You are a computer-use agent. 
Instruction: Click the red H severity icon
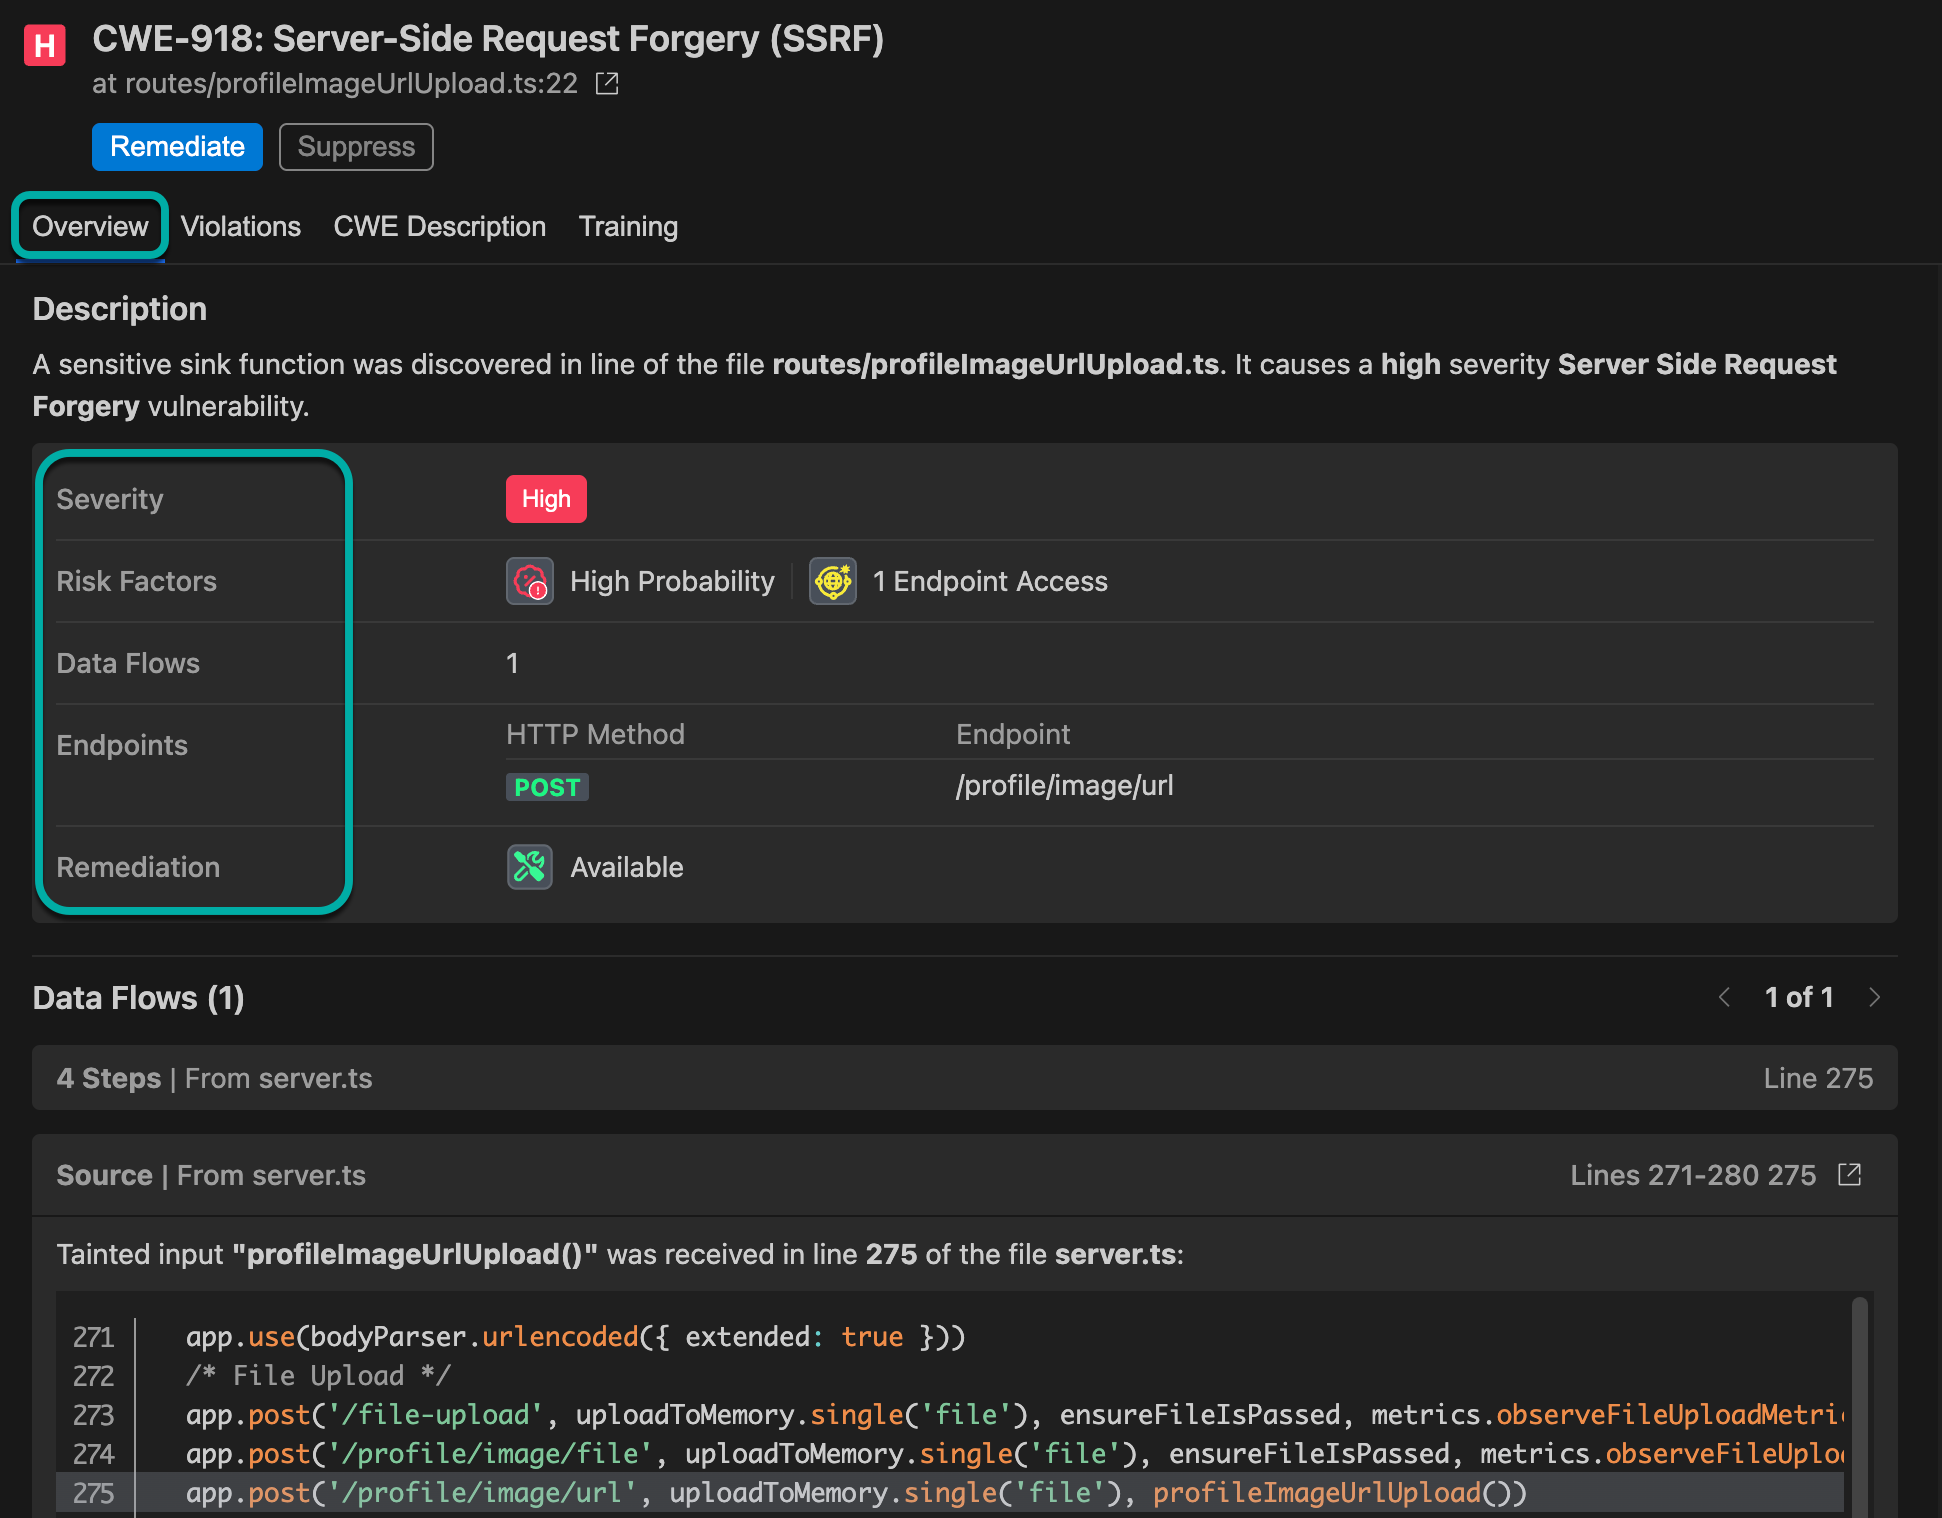coord(44,45)
